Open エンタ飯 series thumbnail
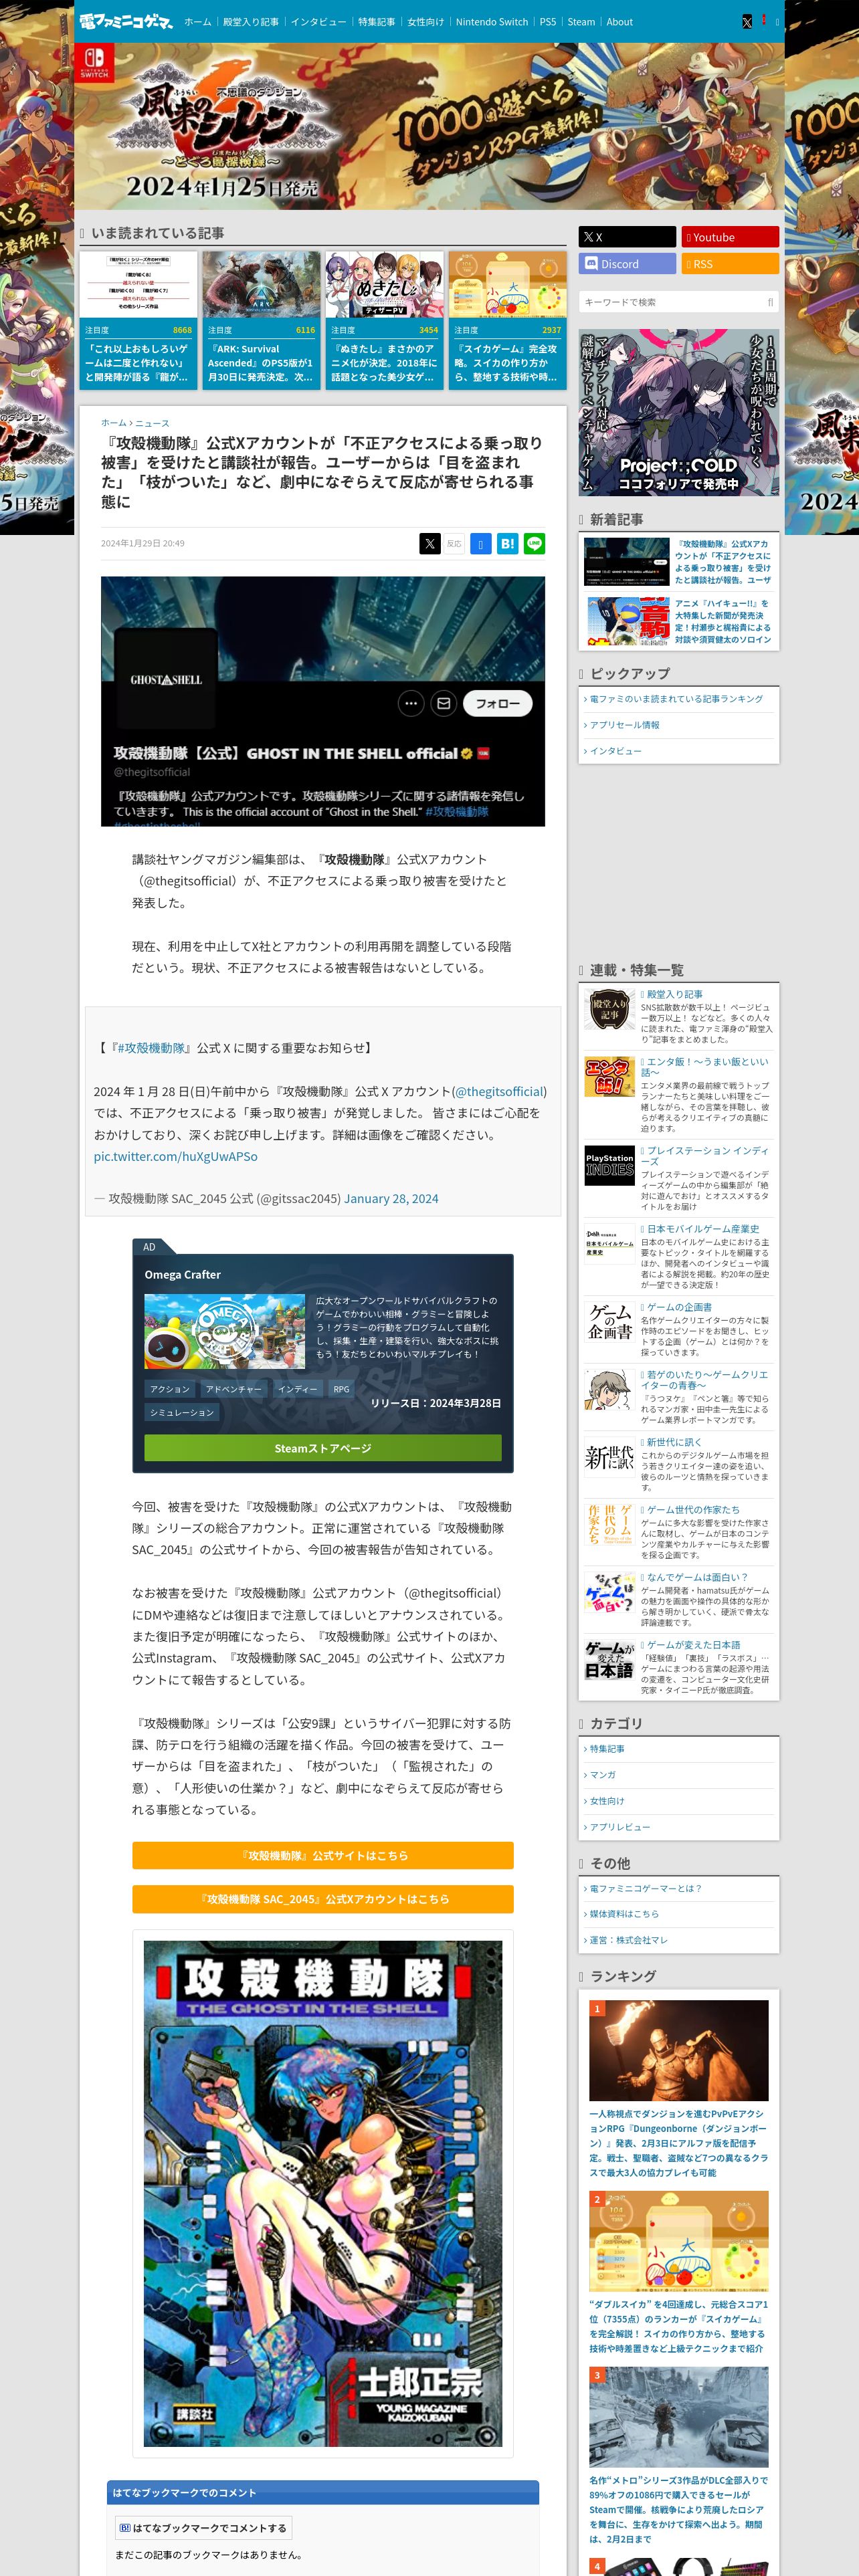Screen dimensions: 859x2576 610,1076
